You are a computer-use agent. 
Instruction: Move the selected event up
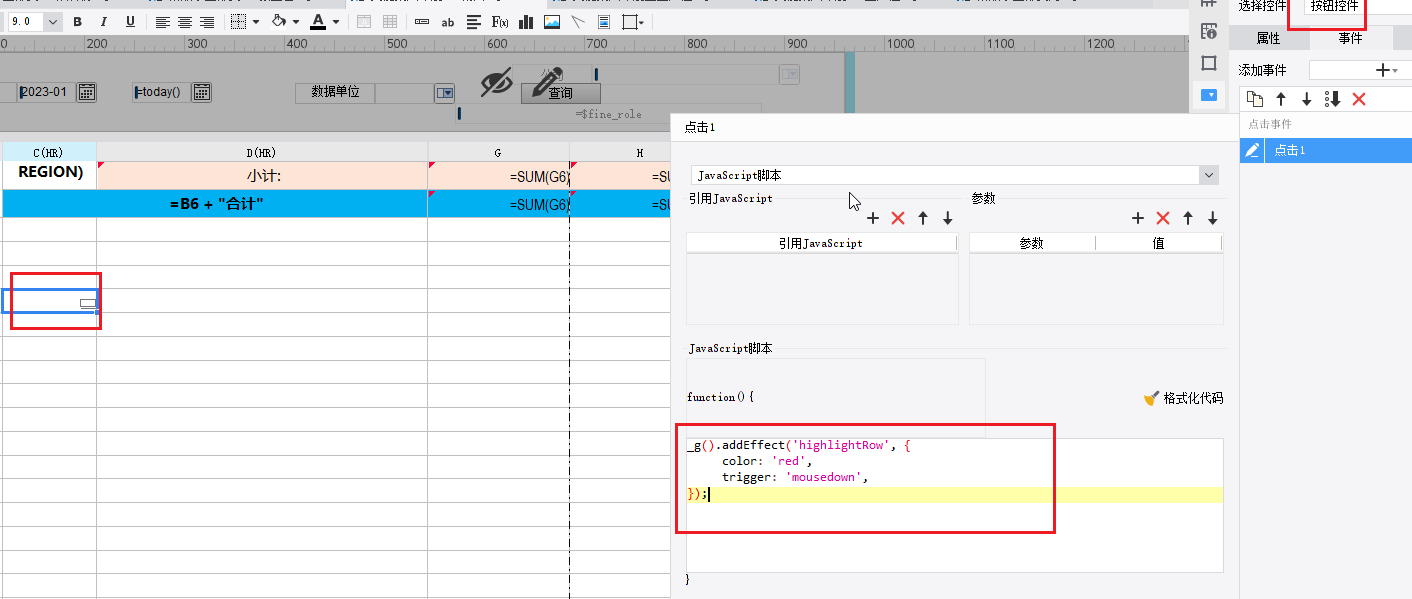coord(1281,99)
